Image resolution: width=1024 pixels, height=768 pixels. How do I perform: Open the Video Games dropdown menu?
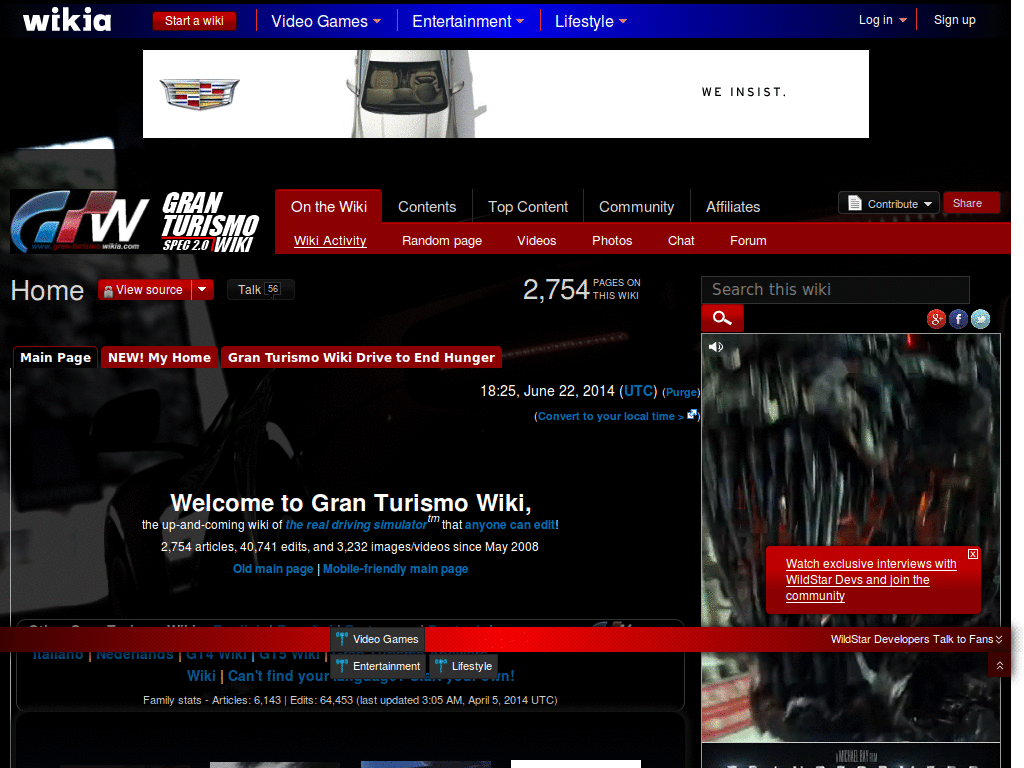point(326,22)
